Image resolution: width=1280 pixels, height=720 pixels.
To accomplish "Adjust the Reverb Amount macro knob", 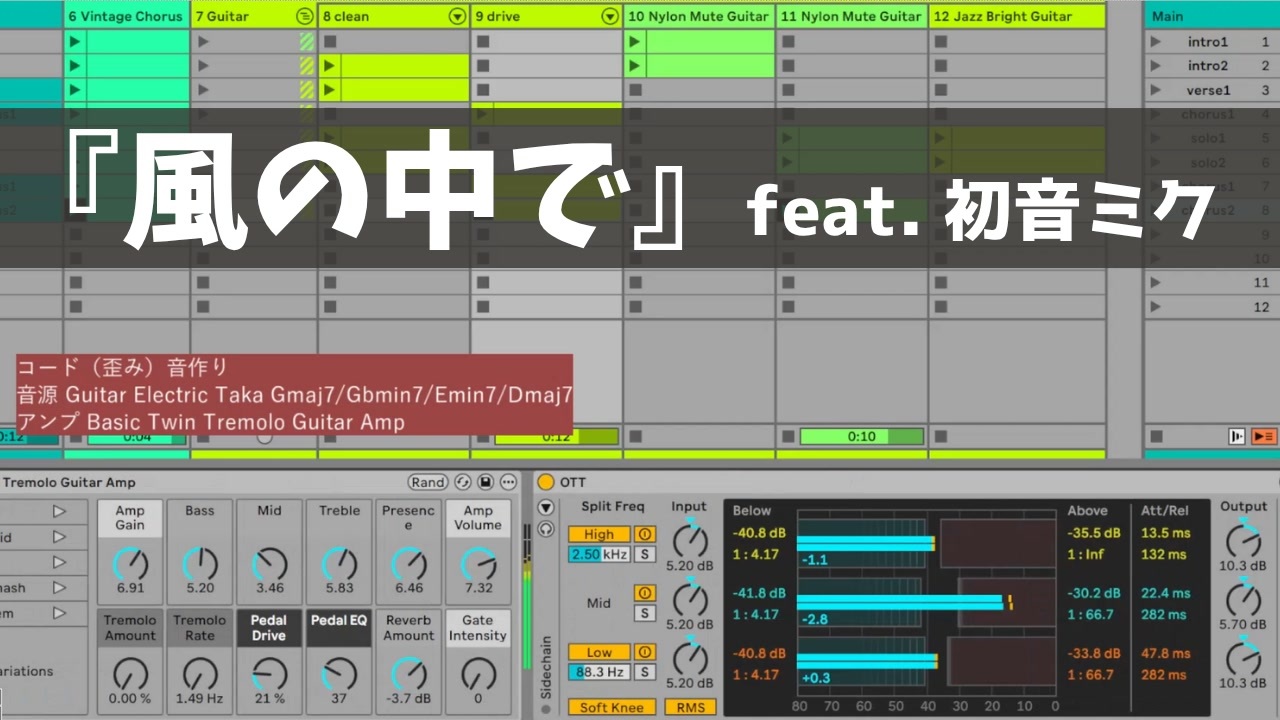I will (409, 674).
